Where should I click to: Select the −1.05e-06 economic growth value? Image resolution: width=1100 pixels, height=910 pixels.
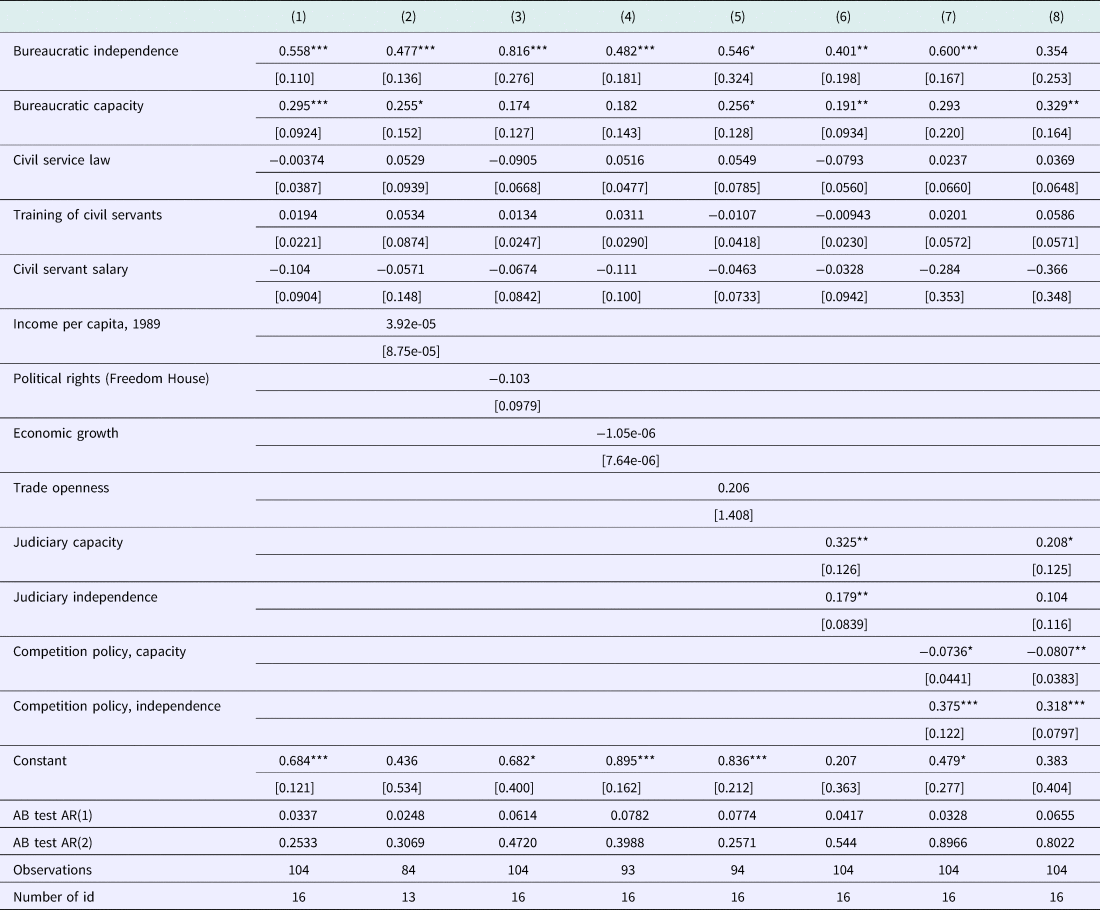point(626,433)
